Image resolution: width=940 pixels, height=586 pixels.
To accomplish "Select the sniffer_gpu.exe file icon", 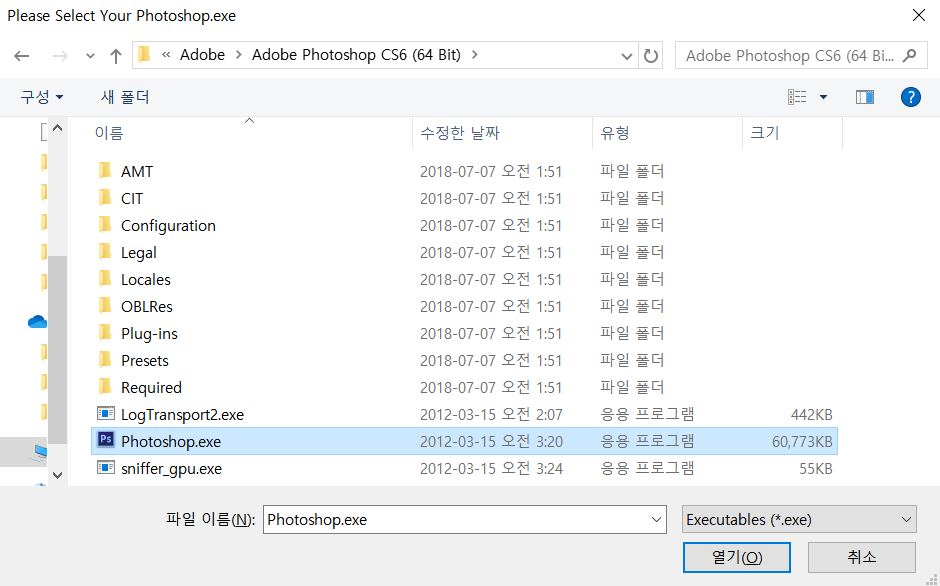I will pyautogui.click(x=106, y=468).
